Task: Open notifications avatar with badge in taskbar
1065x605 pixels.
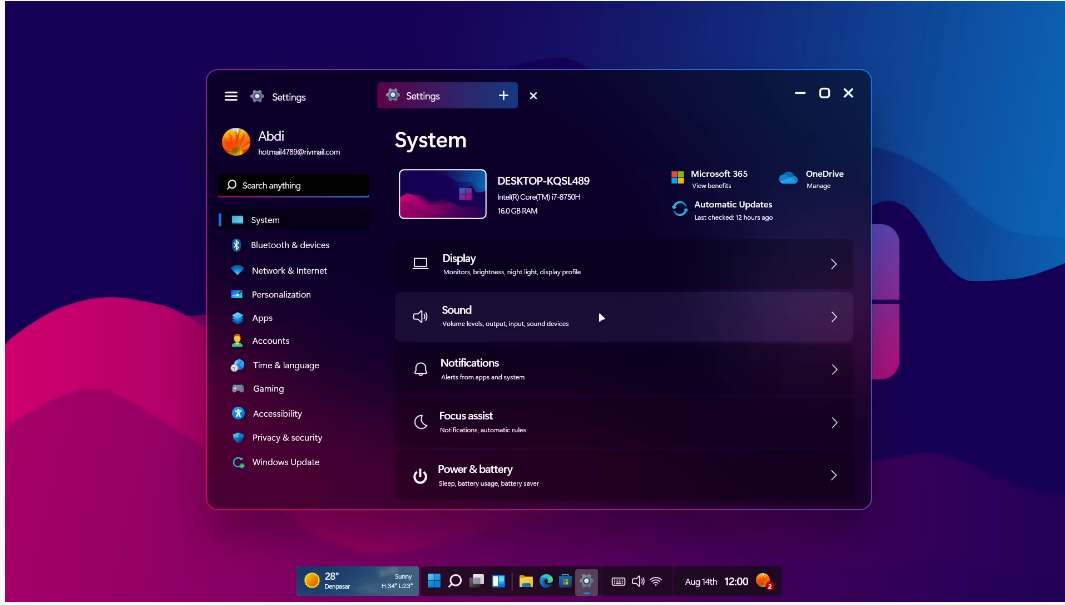Action: (x=764, y=581)
